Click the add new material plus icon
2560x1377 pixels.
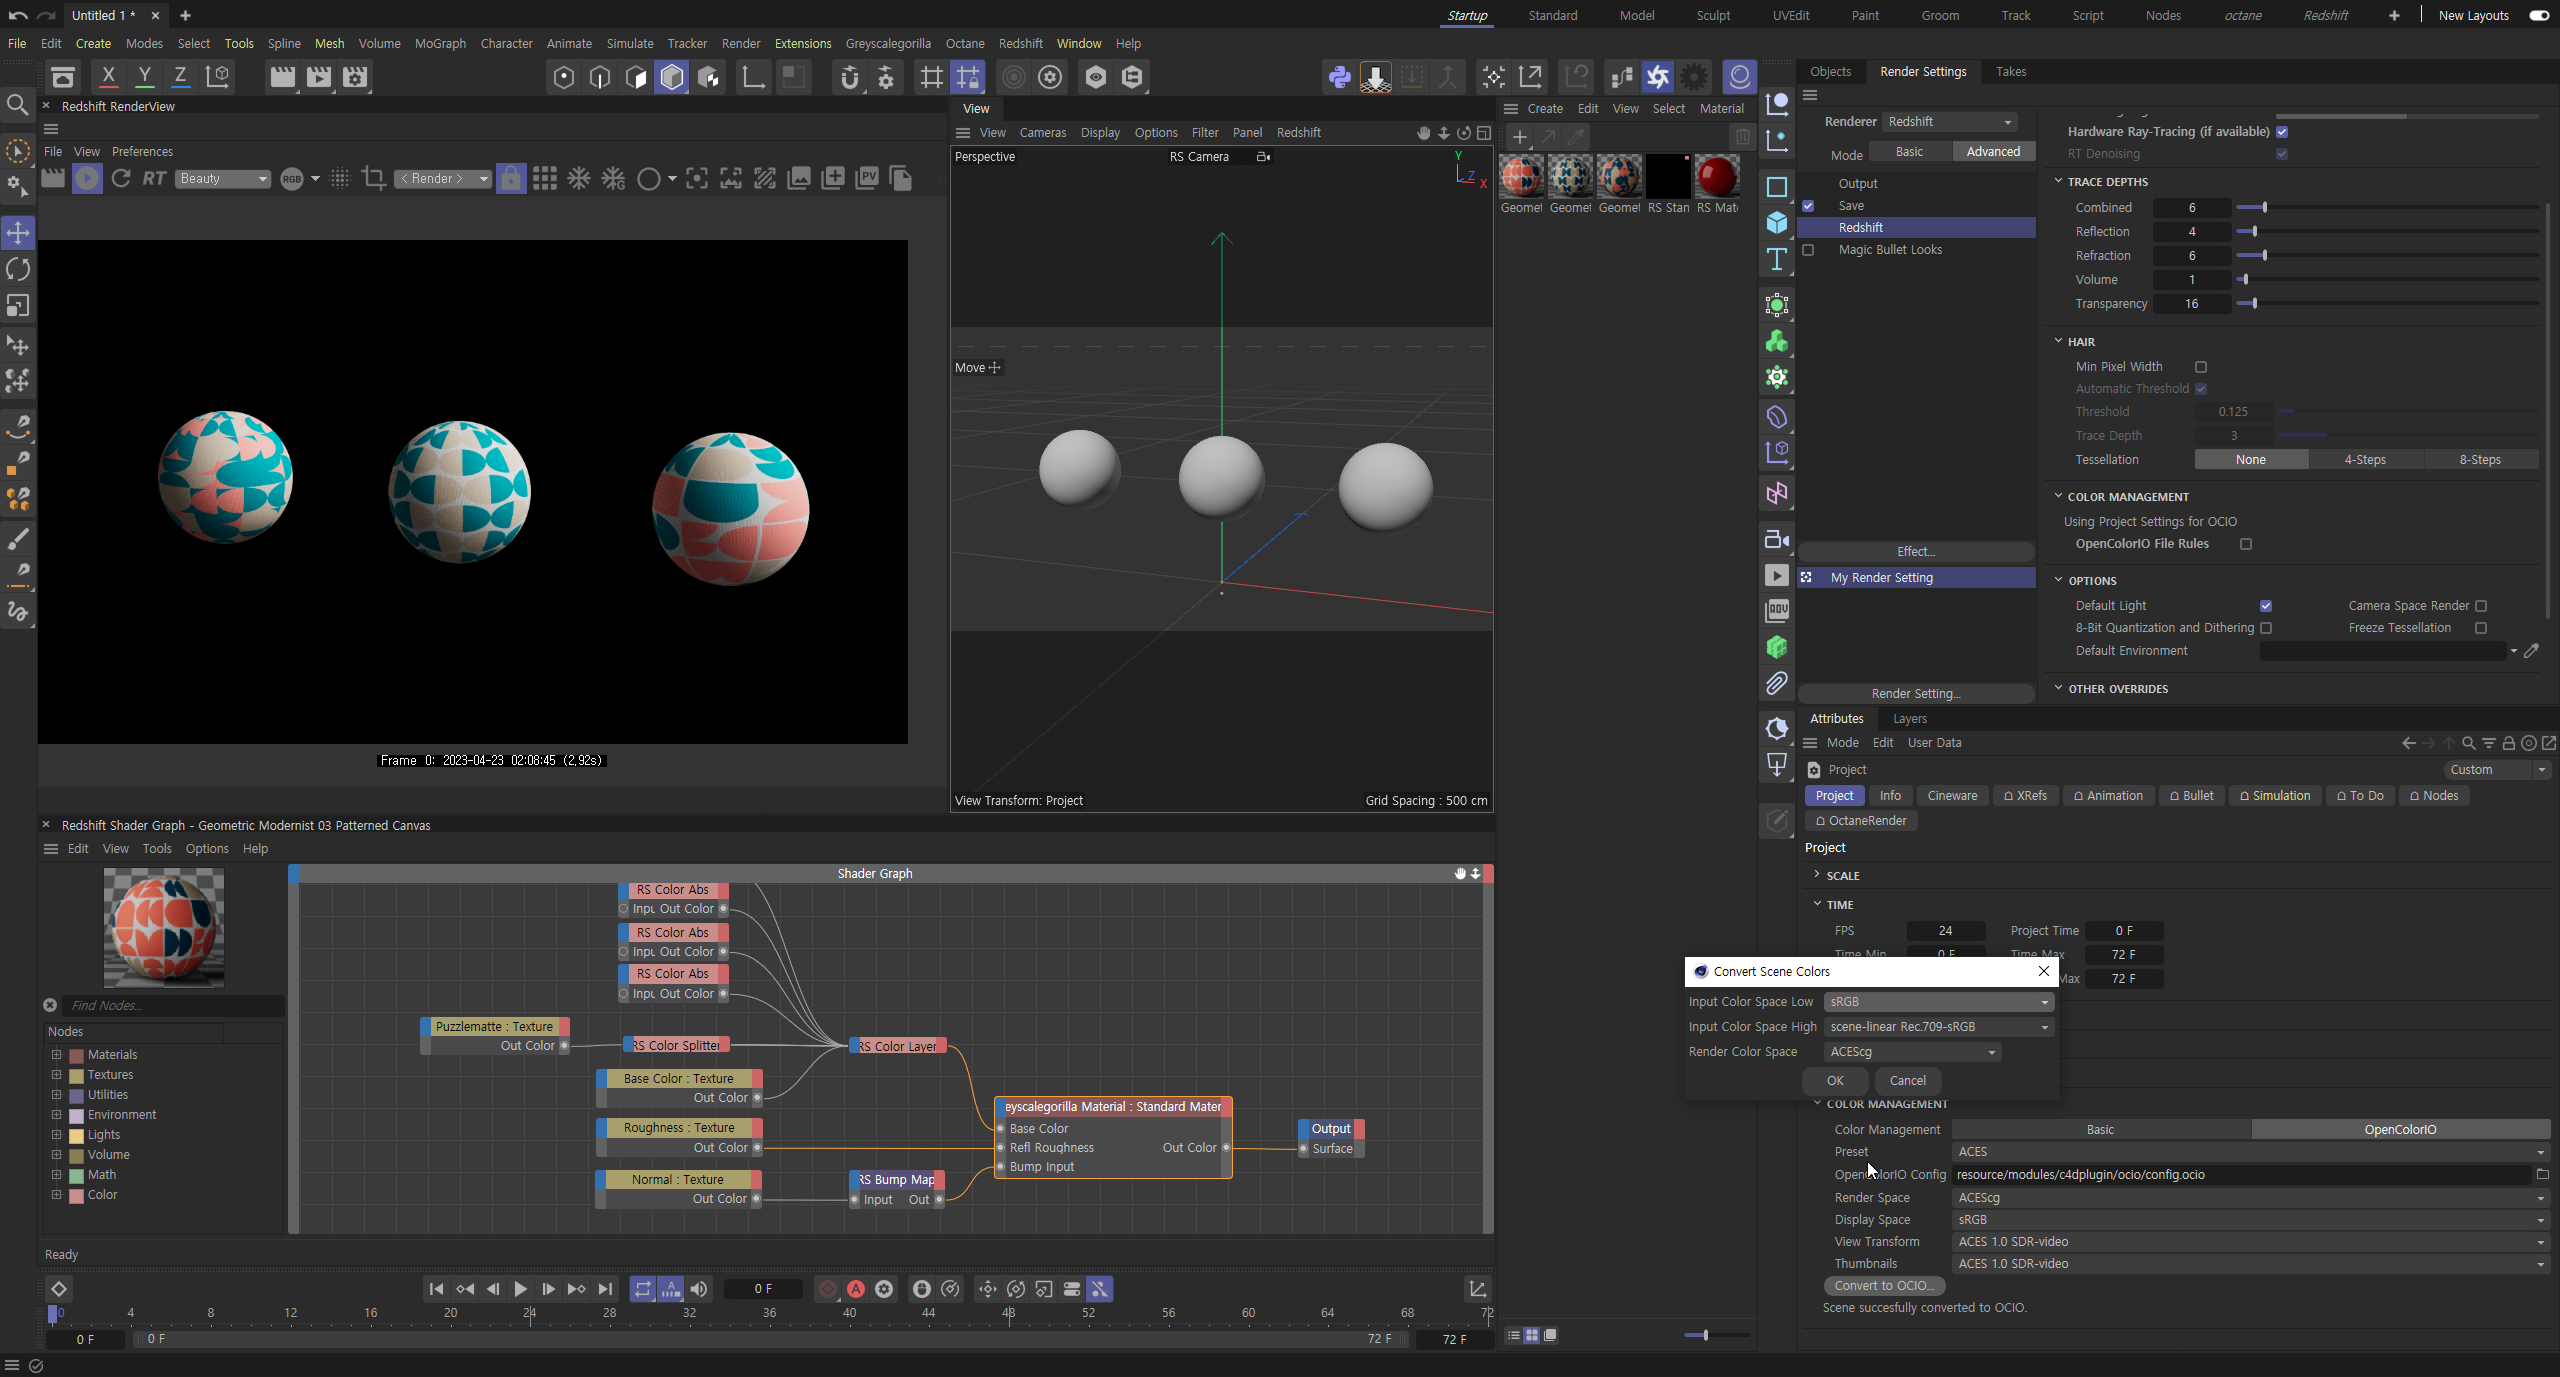pos(1519,137)
